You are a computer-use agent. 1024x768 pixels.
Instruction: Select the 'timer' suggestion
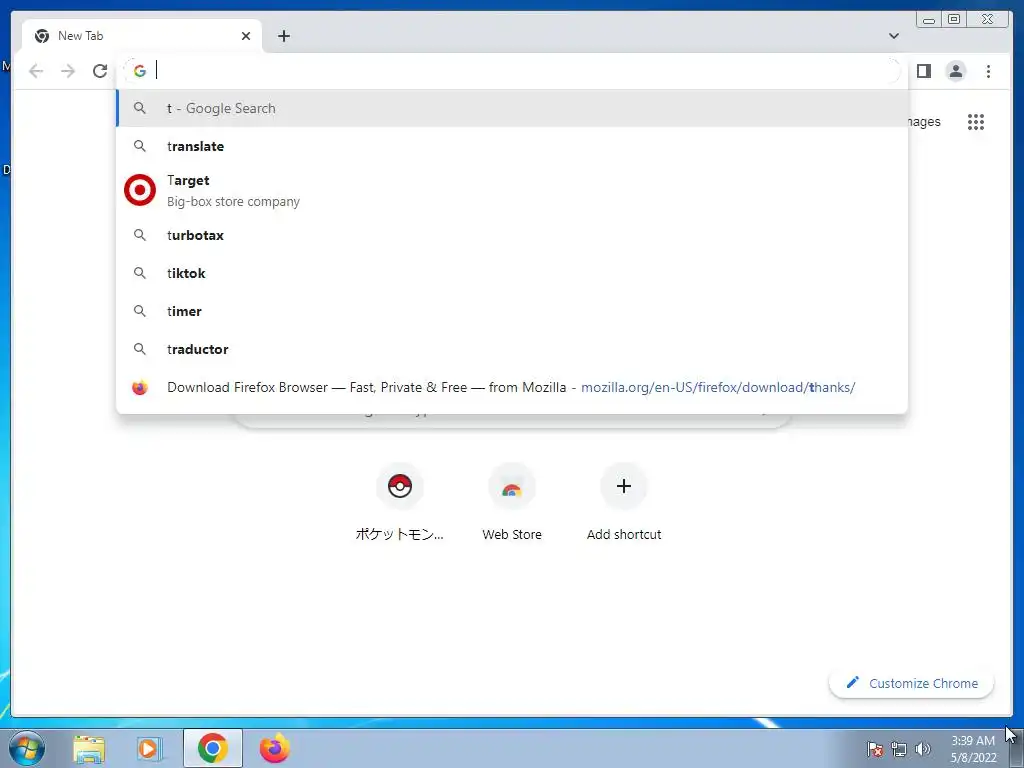point(512,312)
